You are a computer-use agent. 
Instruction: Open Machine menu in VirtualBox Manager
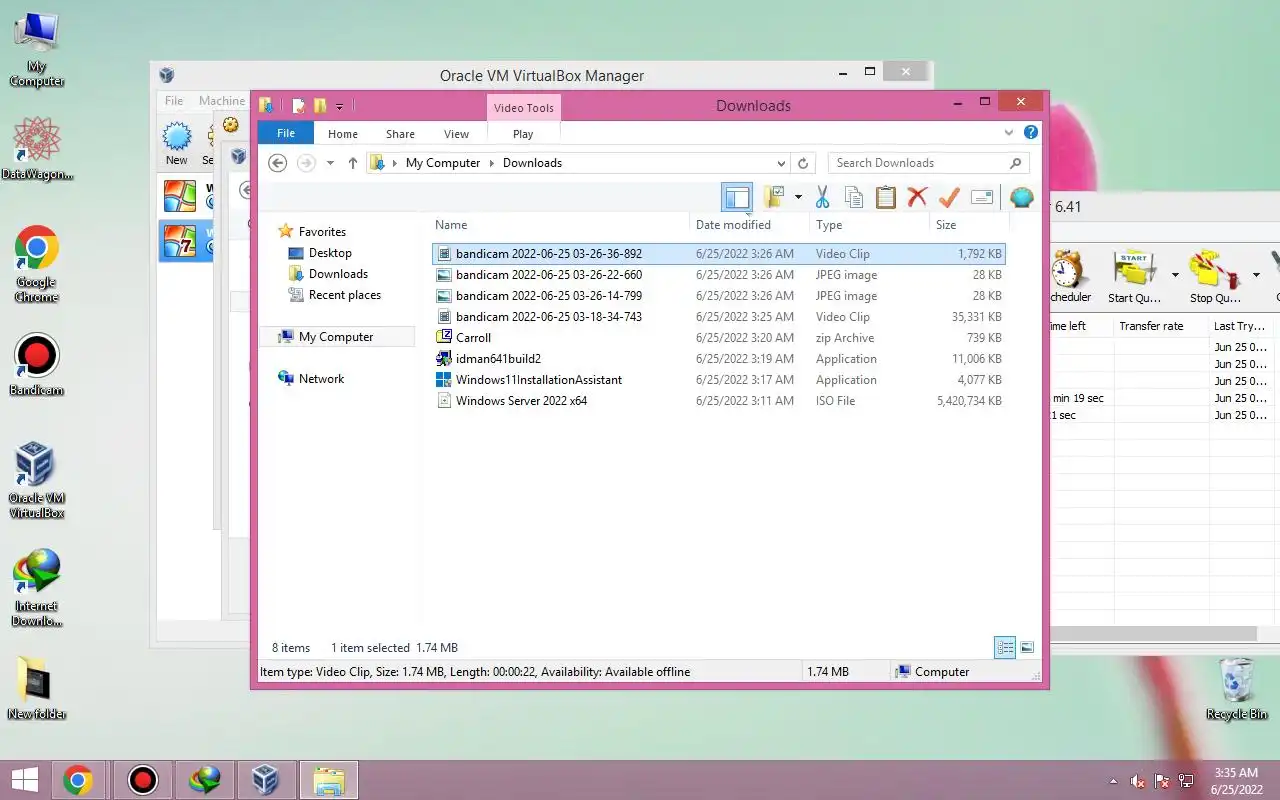point(221,101)
